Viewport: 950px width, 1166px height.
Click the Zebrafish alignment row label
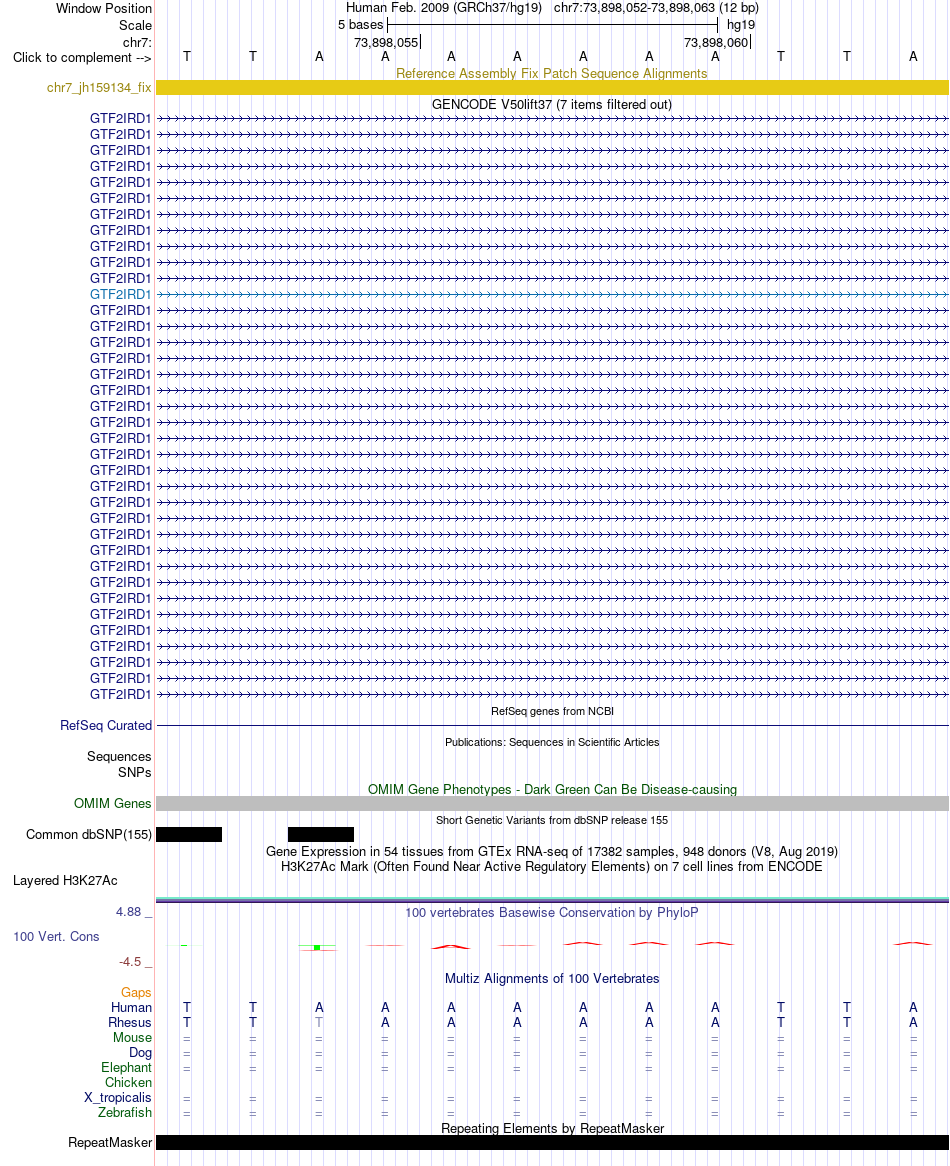[124, 1113]
